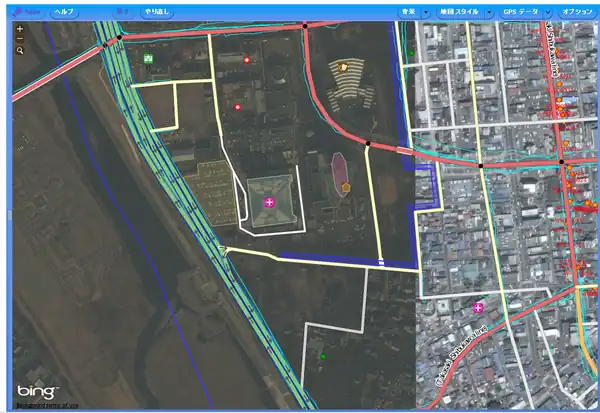
Task: Click the zoom out minus button
Action: [20, 39]
